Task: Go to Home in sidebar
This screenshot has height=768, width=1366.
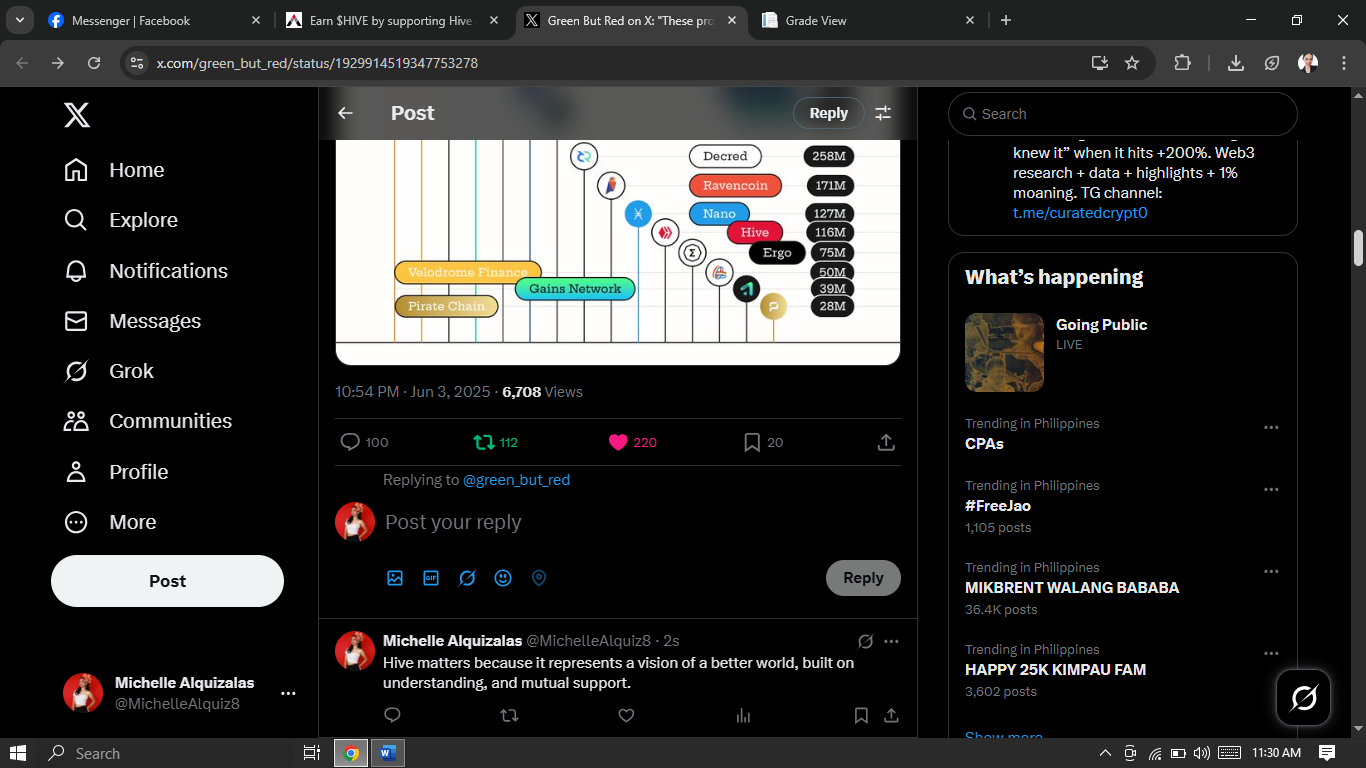Action: [x=113, y=170]
